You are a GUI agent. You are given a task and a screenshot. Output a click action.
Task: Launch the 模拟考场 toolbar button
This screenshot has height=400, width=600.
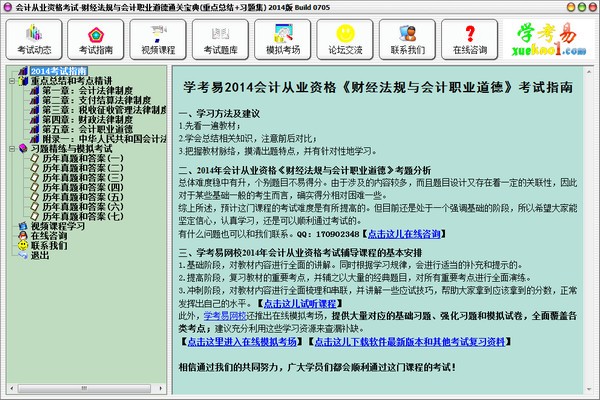pyautogui.click(x=283, y=40)
